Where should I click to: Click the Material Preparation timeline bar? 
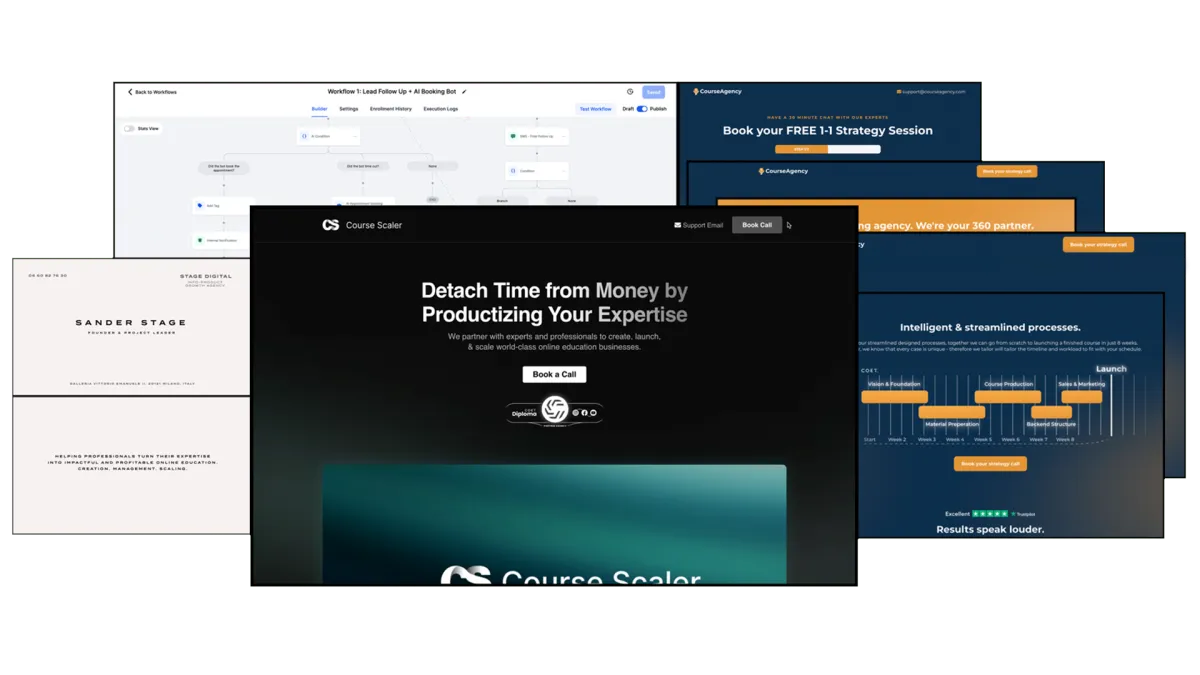[x=952, y=412]
